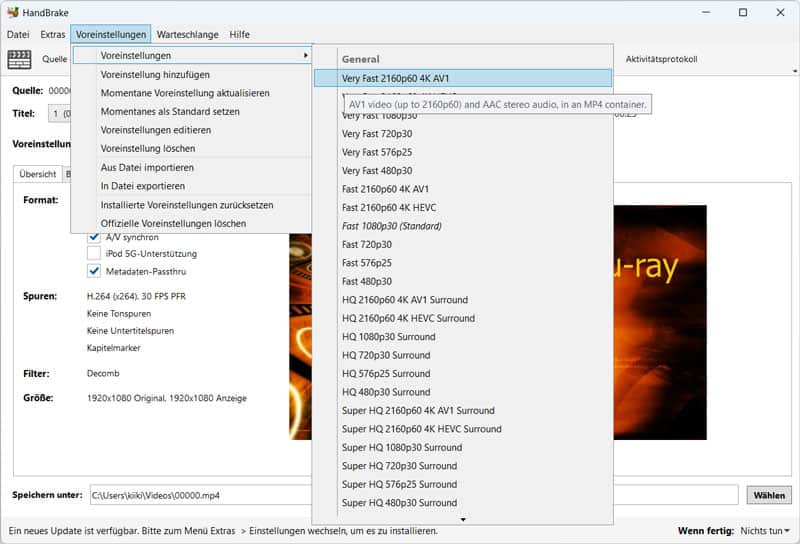Click the Kapitelmarker text
Screen dimensions: 800x544
click(x=113, y=348)
